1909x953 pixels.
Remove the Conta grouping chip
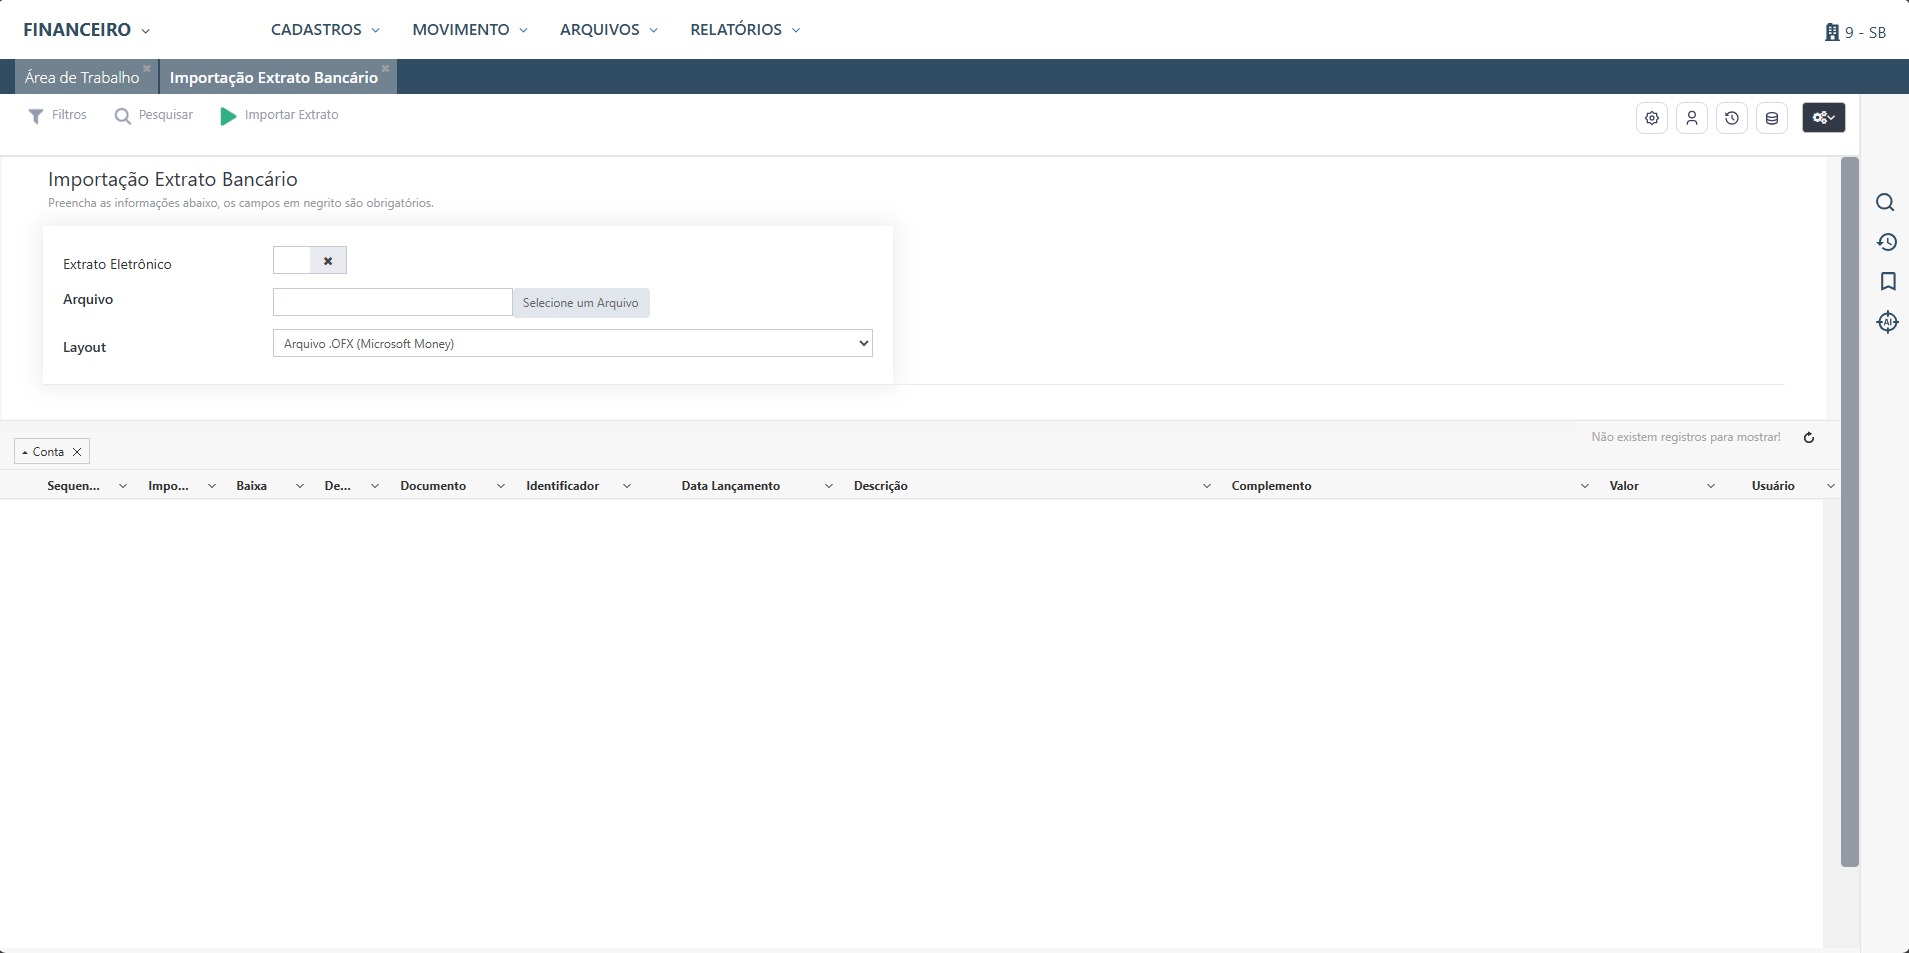[77, 452]
